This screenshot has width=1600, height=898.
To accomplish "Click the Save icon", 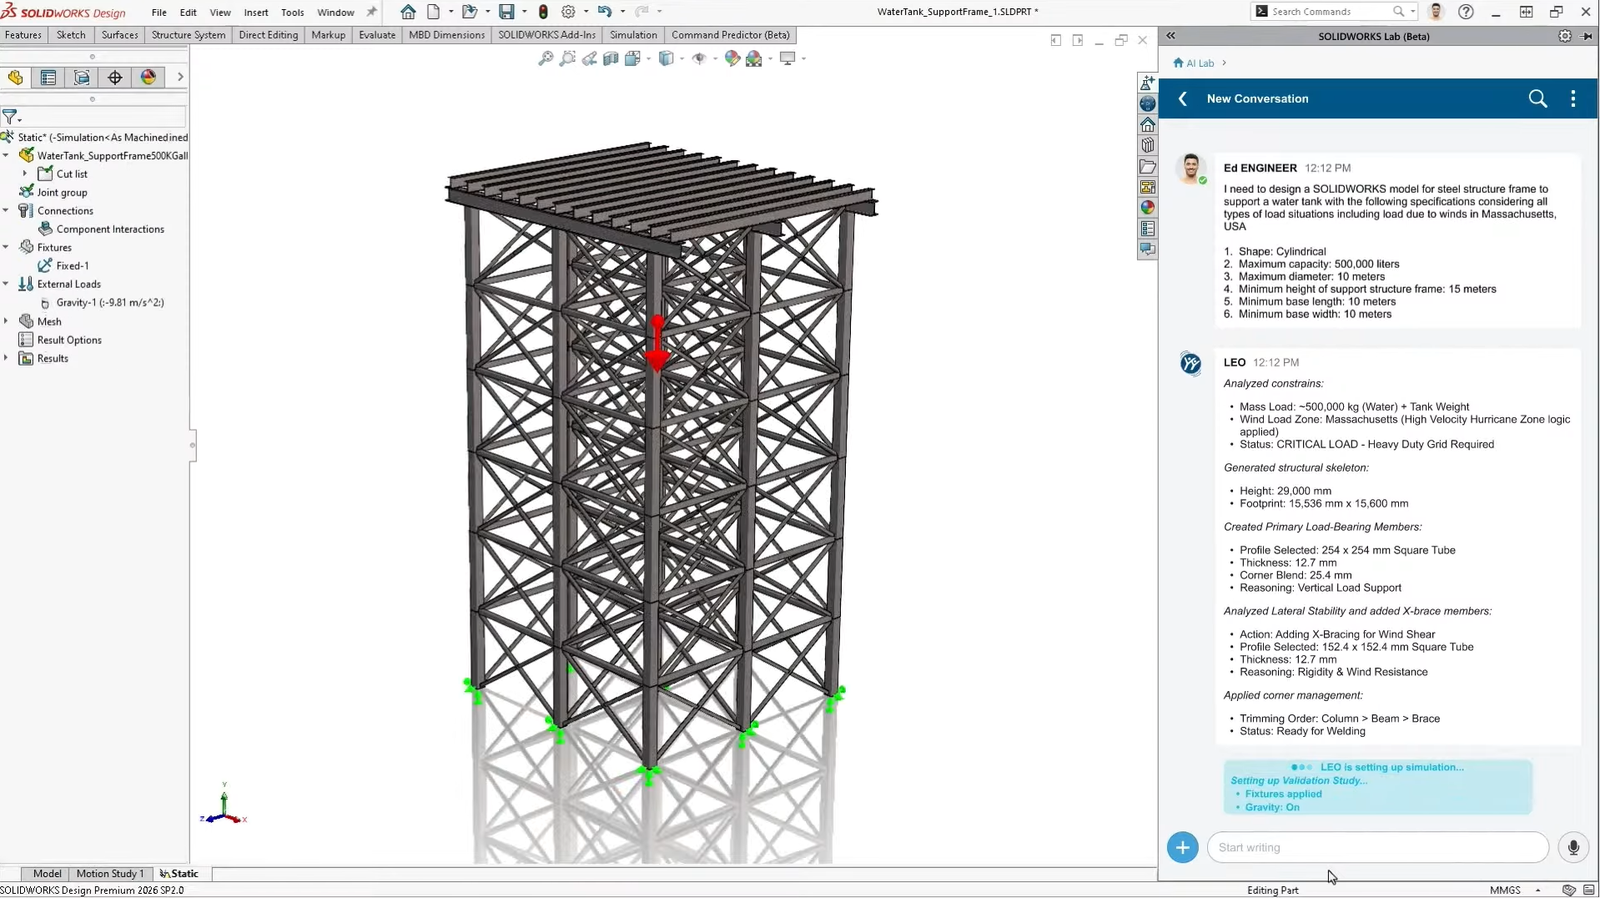I will pos(507,12).
